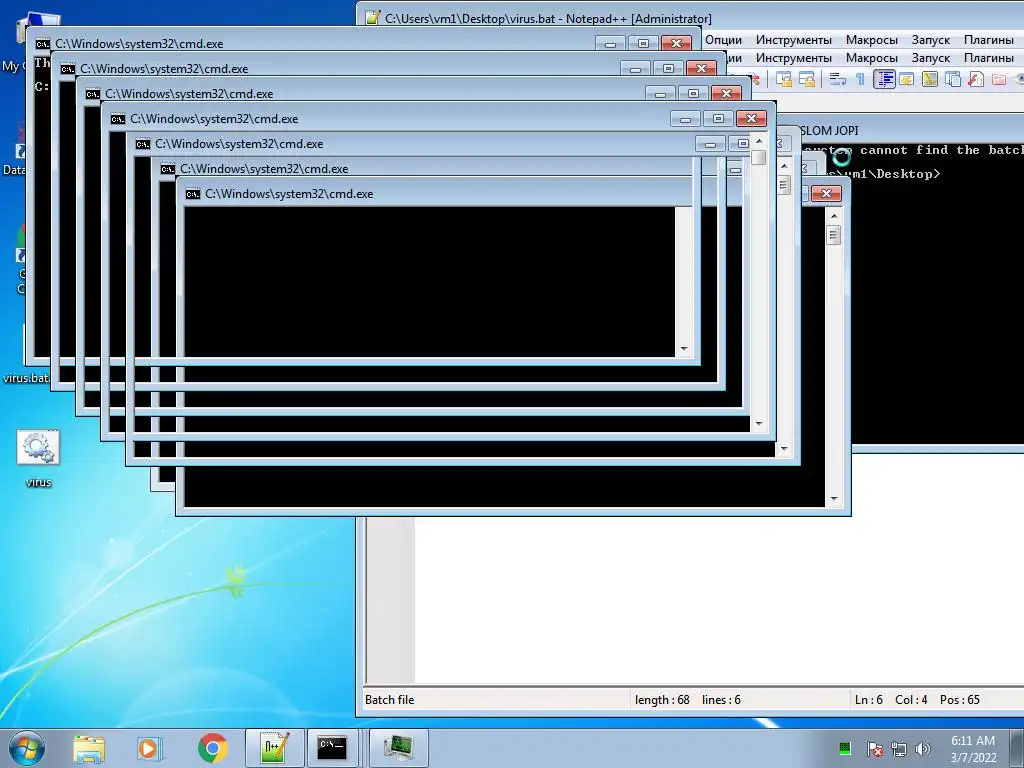Open Плагины in the lower menu row
This screenshot has width=1024, height=768.
click(989, 58)
